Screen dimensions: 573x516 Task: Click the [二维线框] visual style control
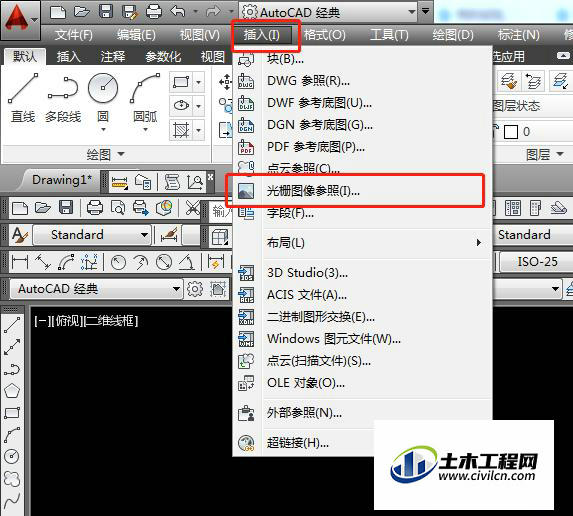[111, 321]
